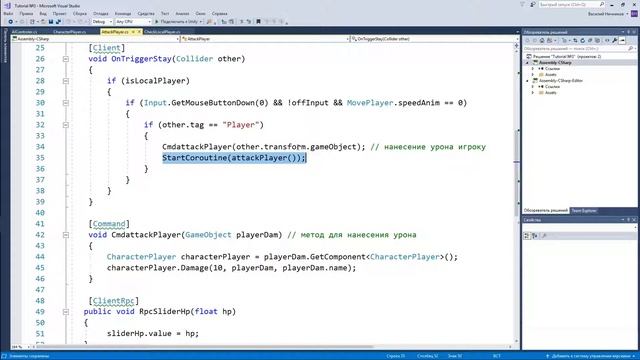Collapse the Assembly-CSharp-Editor project node
The height and width of the screenshot is (360, 640).
(x=527, y=81)
